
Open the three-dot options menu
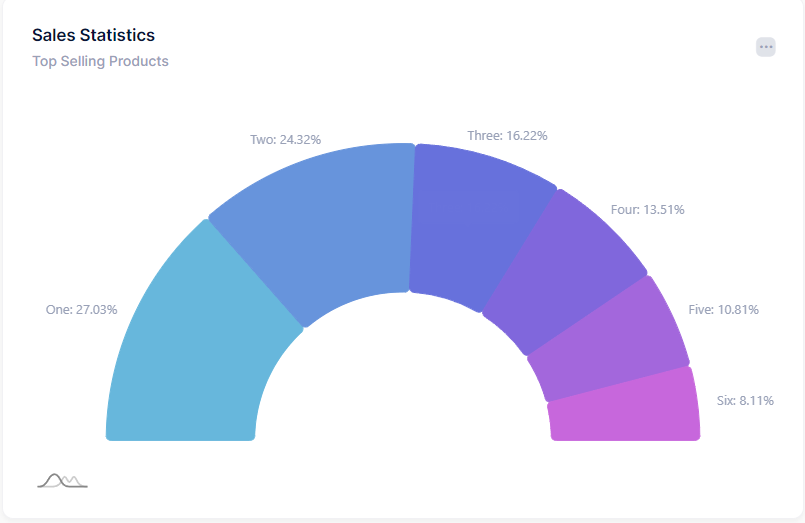pyautogui.click(x=766, y=46)
